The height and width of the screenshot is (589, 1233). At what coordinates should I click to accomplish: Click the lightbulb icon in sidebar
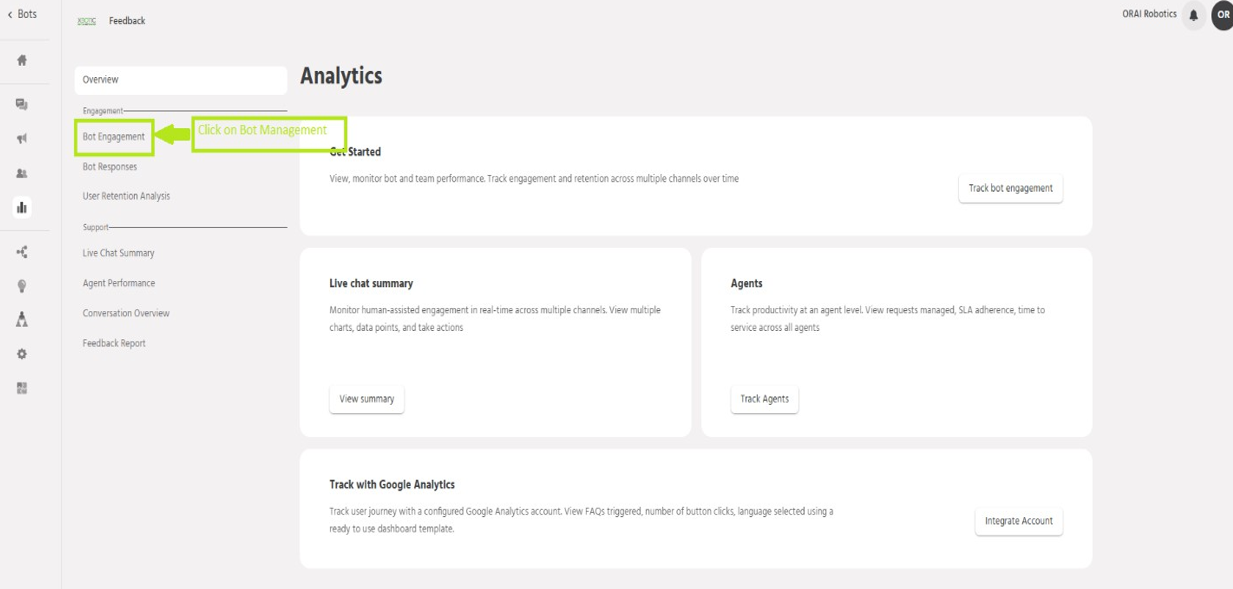coord(21,285)
